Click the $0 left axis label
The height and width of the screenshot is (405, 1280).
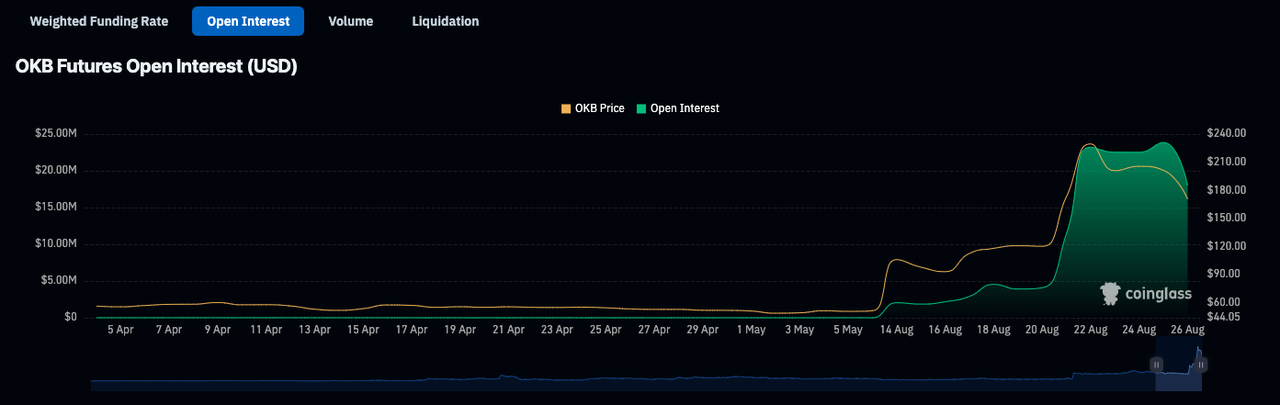point(70,317)
